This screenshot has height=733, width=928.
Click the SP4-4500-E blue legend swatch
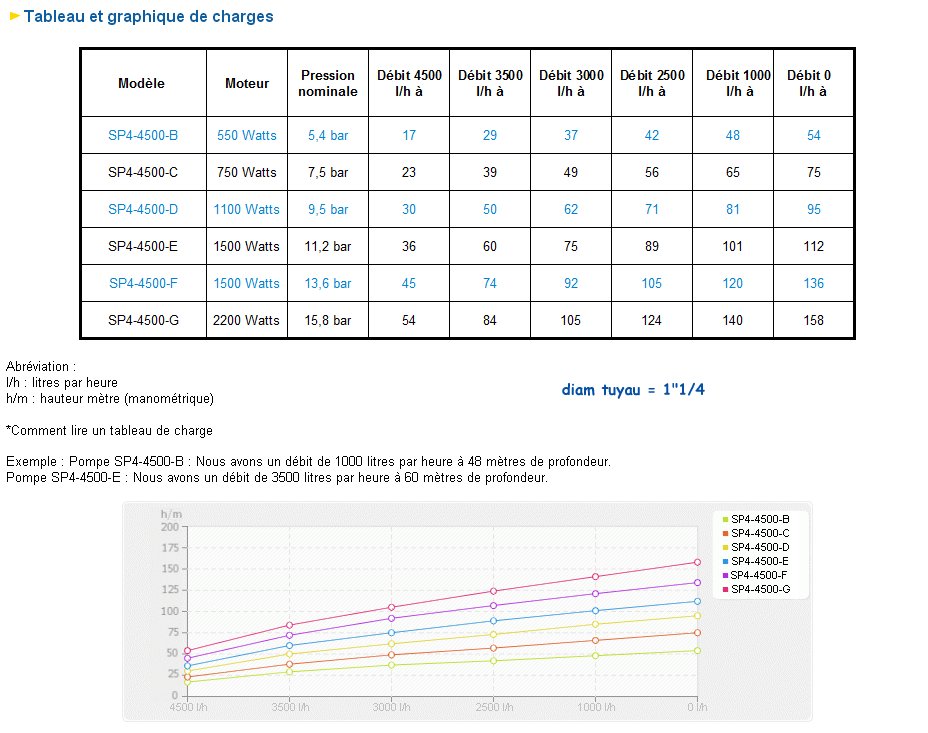pyautogui.click(x=725, y=561)
